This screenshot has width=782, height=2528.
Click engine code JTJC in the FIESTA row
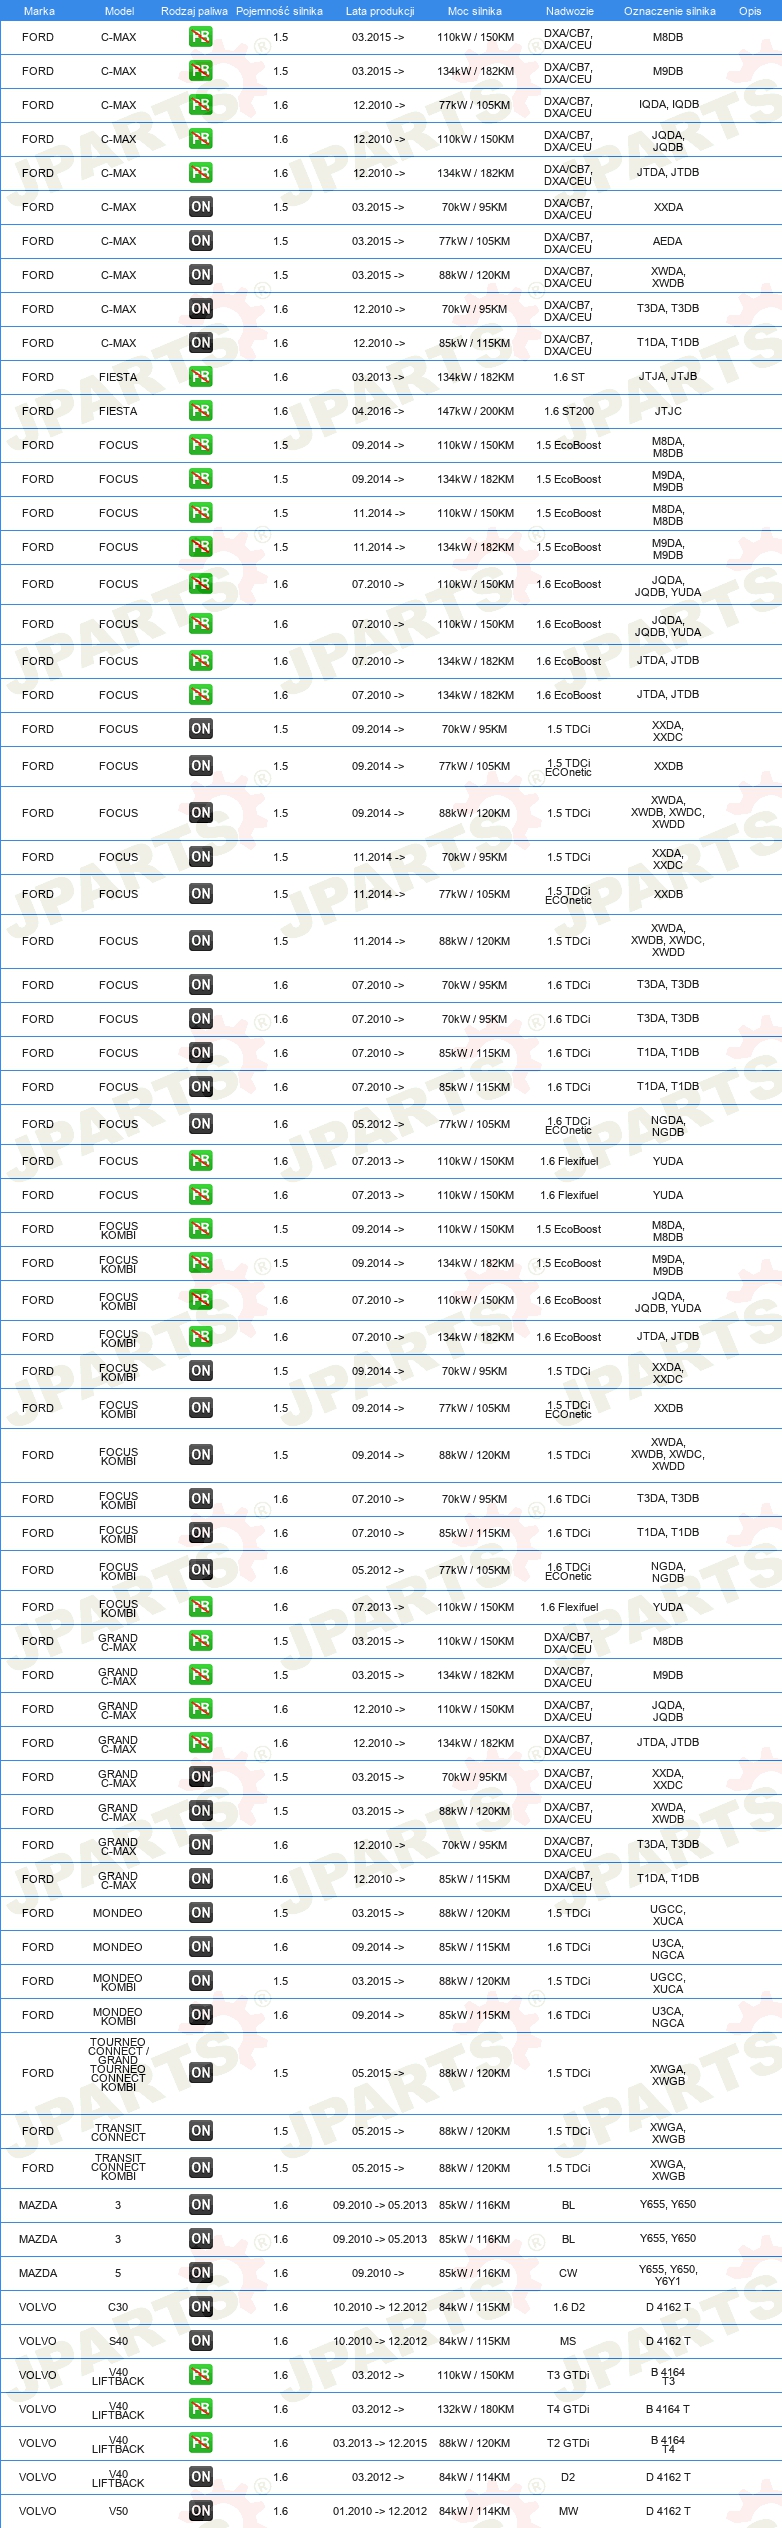click(x=668, y=411)
